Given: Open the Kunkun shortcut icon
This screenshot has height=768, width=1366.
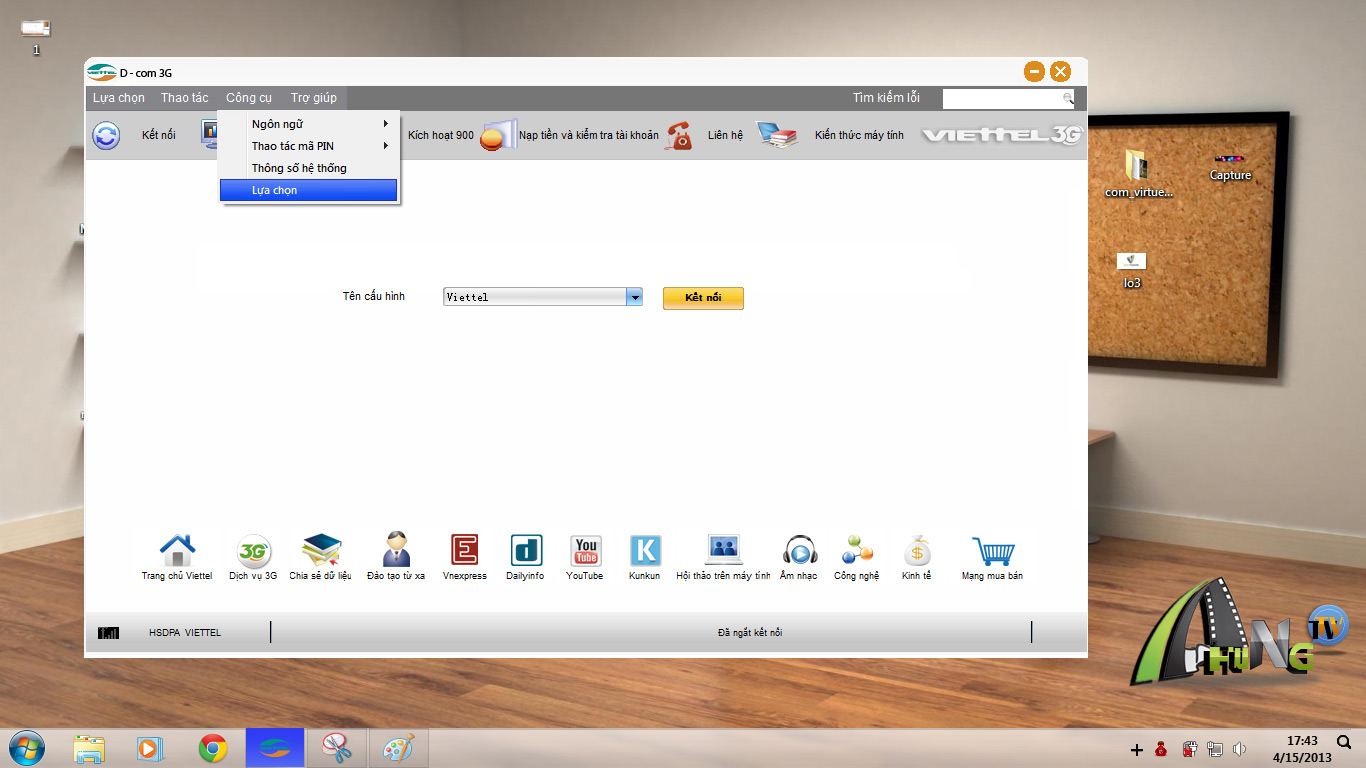Looking at the screenshot, I should pos(645,550).
